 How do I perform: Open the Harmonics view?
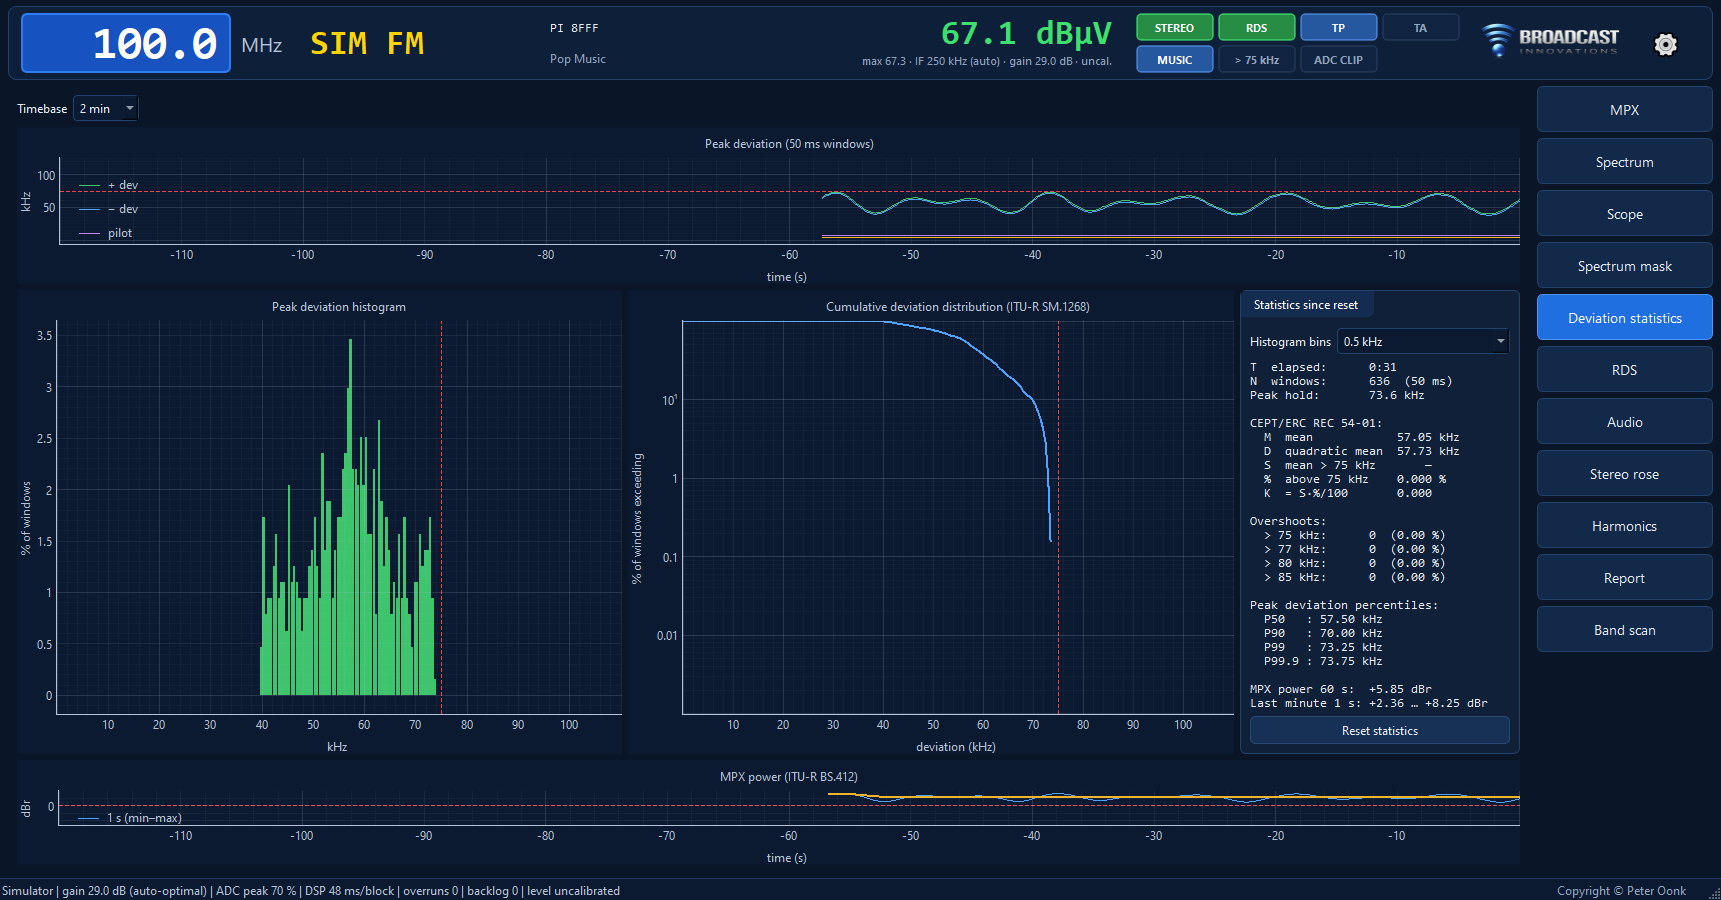[1624, 526]
